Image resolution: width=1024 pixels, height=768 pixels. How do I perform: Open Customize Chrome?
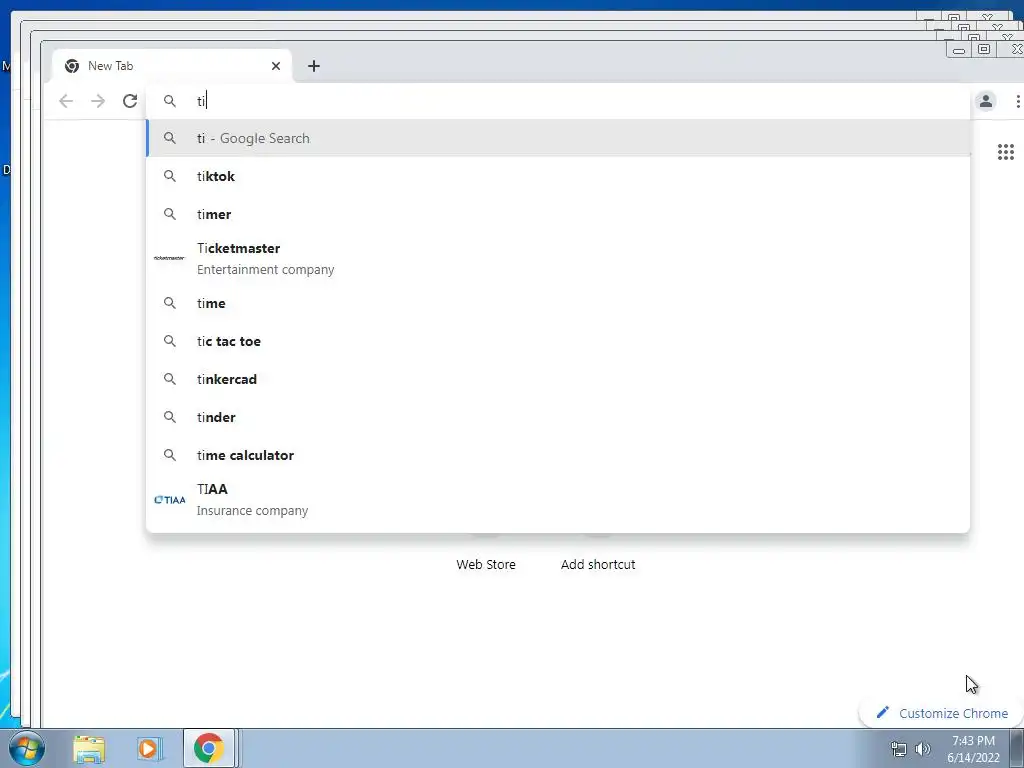pyautogui.click(x=942, y=713)
